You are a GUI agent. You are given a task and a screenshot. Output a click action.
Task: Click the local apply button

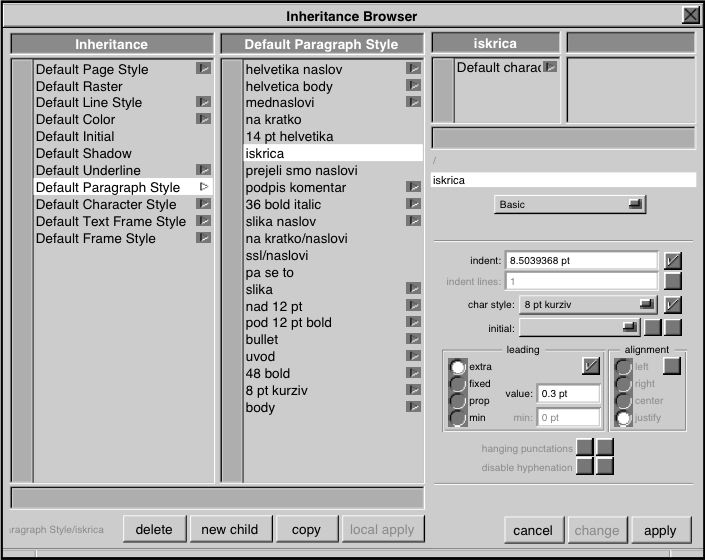(x=383, y=529)
